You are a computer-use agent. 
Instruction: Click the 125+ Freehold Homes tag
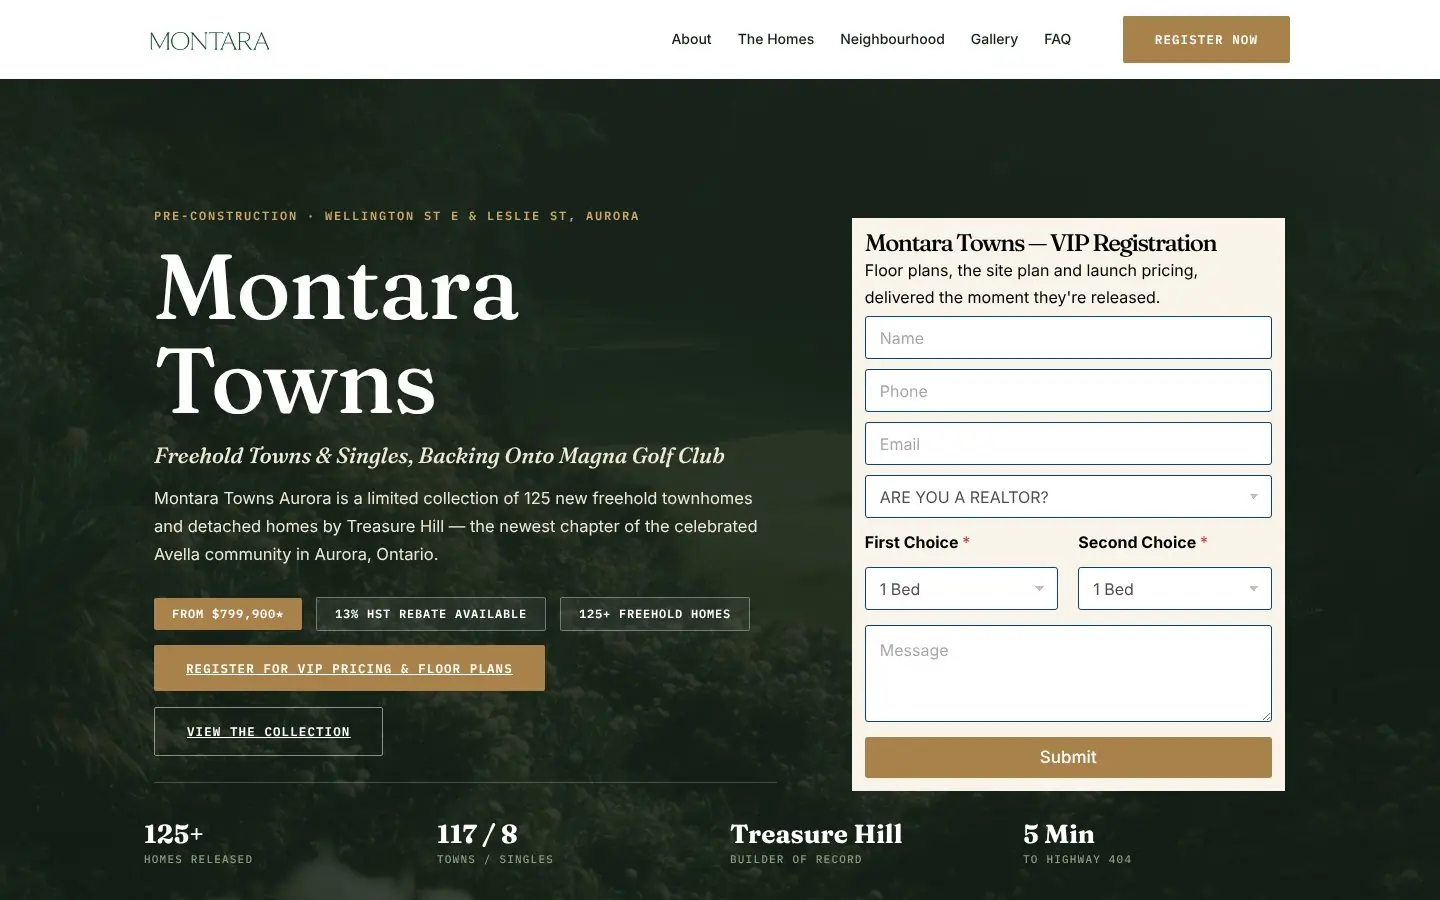point(655,614)
